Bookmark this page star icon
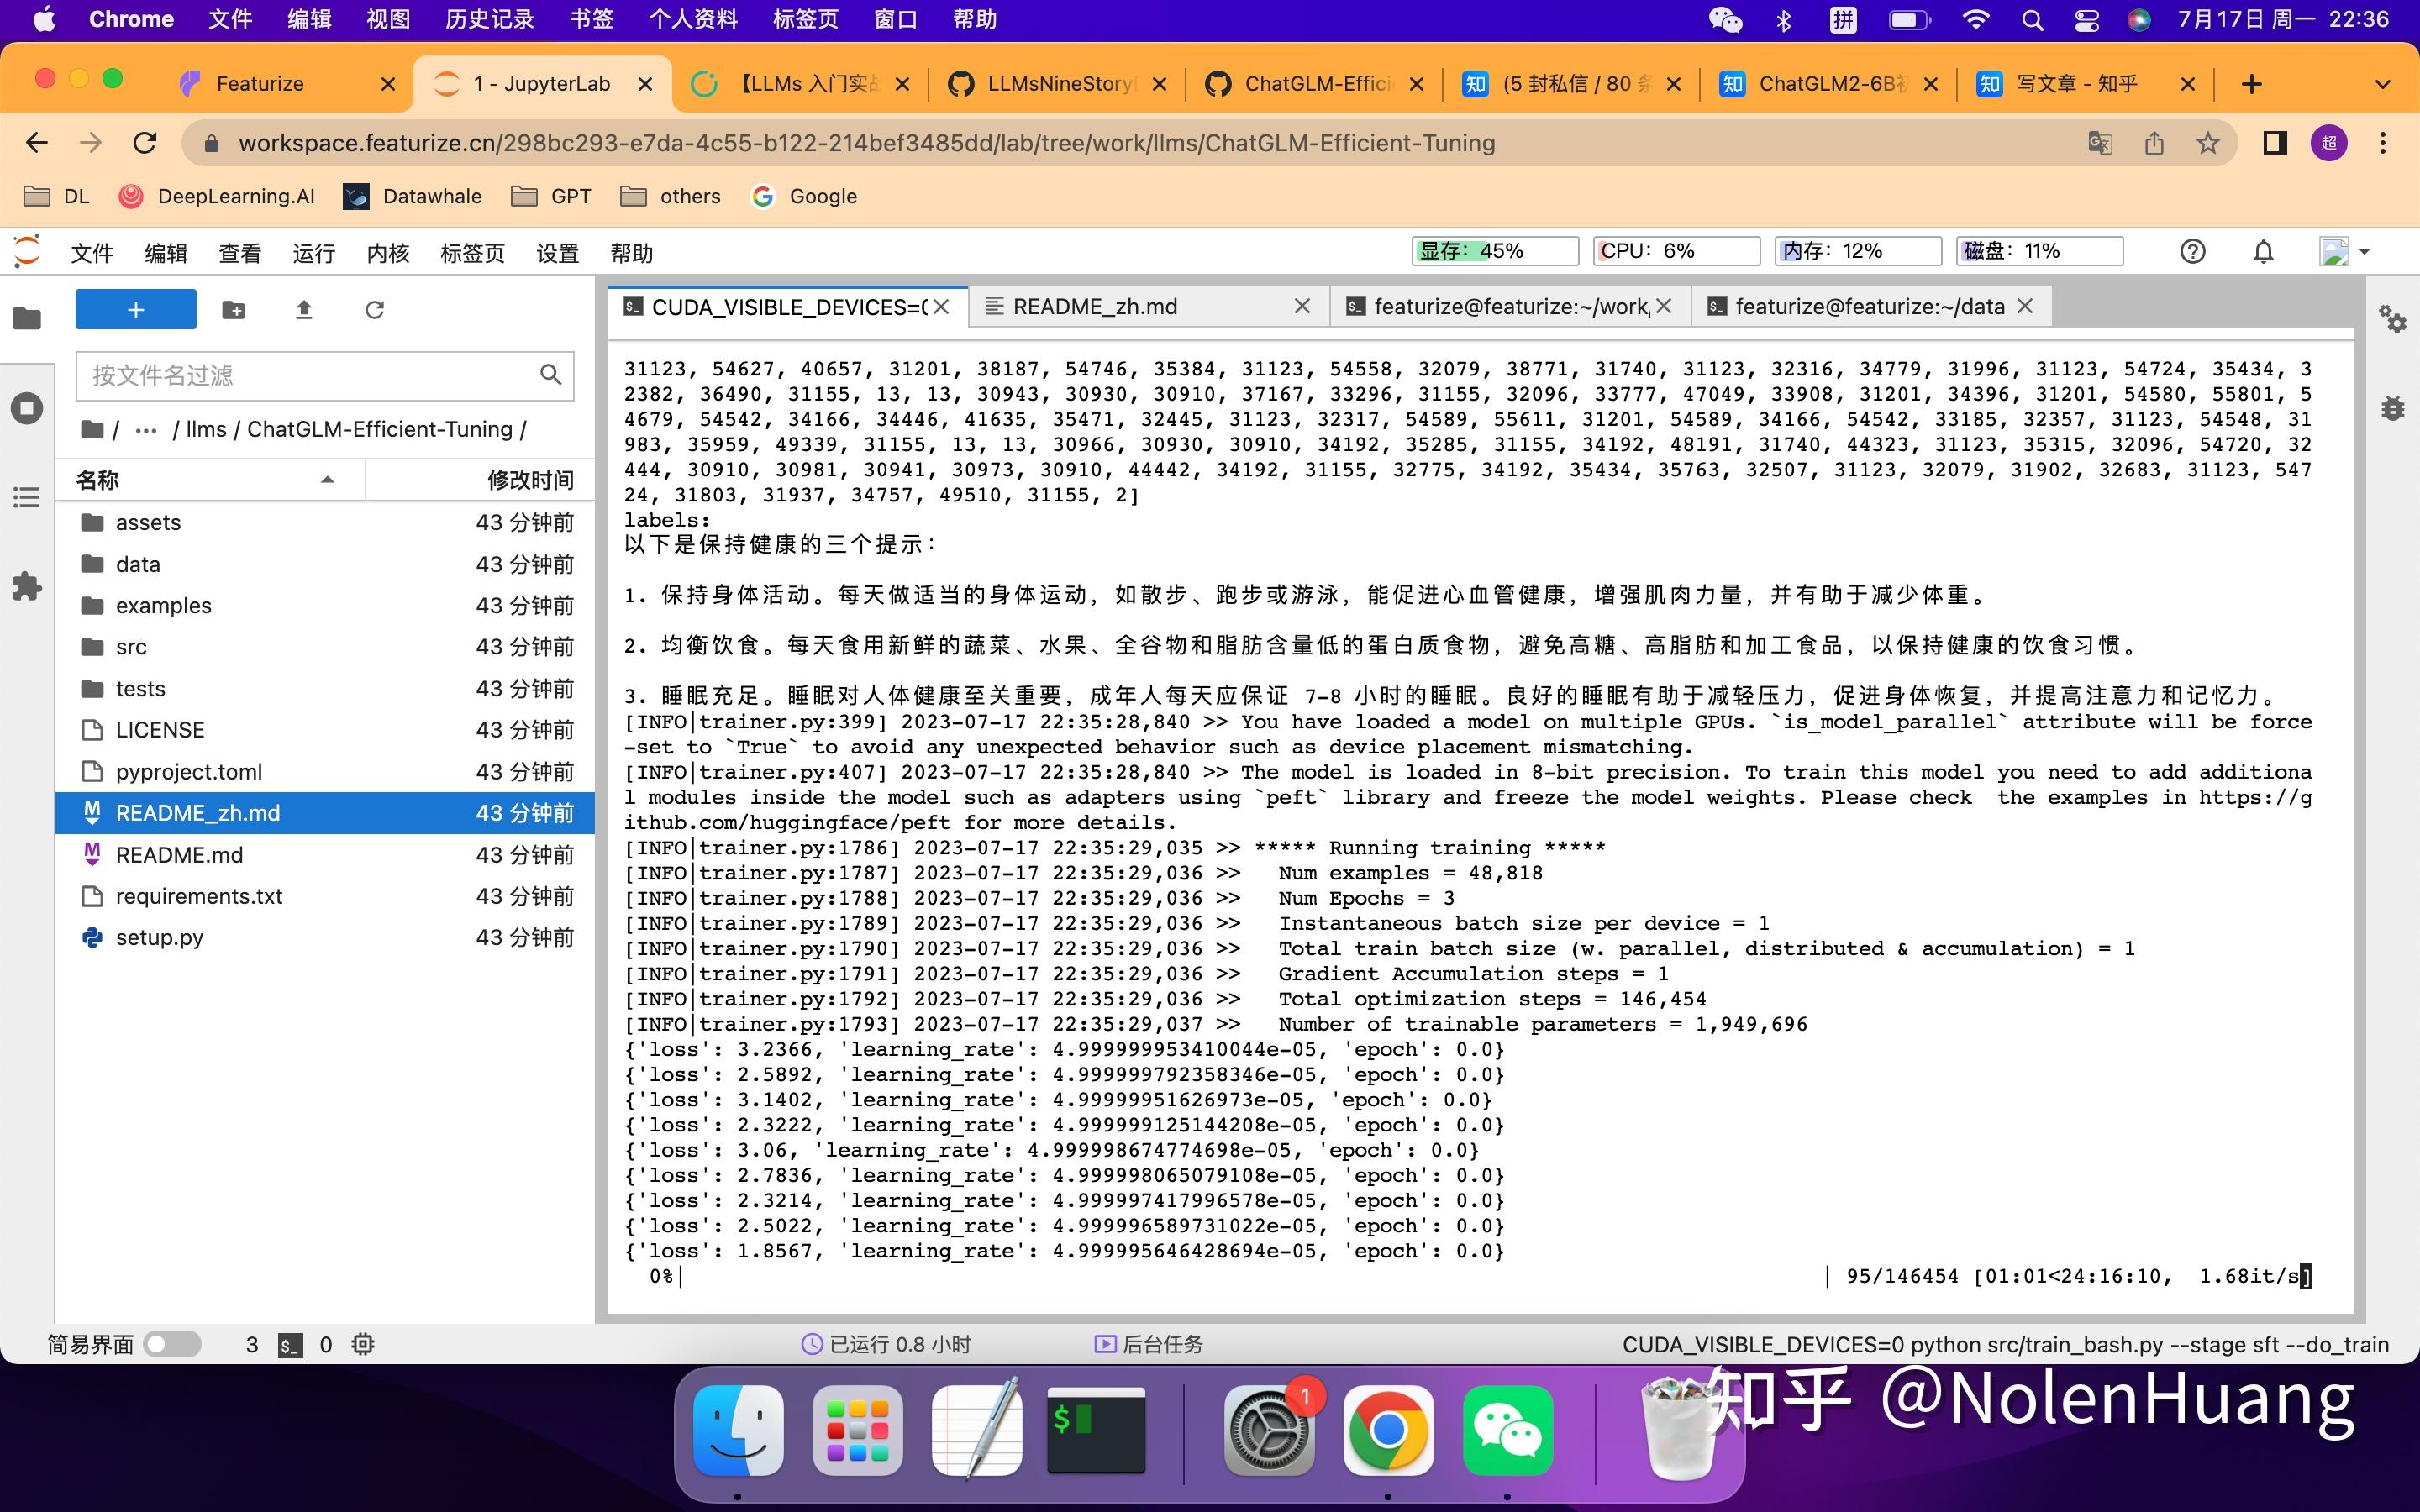 2208,143
